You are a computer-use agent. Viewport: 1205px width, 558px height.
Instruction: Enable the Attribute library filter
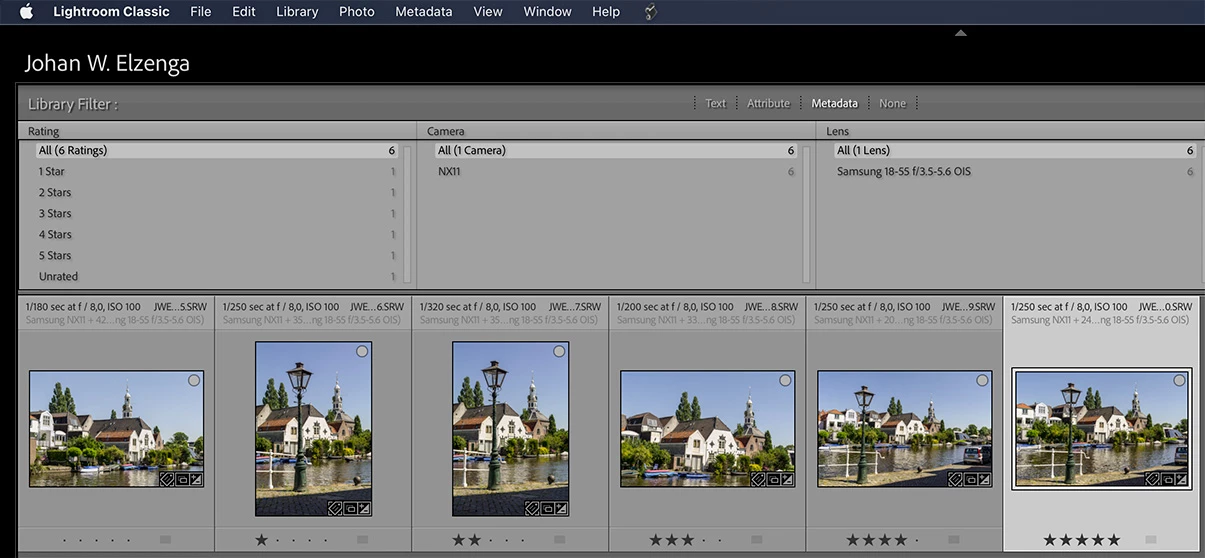[x=768, y=103]
